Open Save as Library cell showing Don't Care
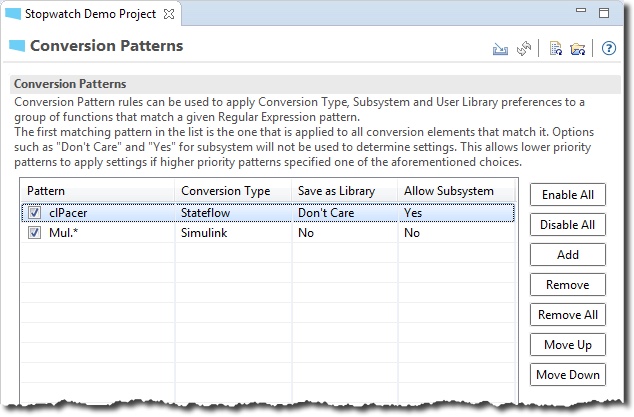 345,213
